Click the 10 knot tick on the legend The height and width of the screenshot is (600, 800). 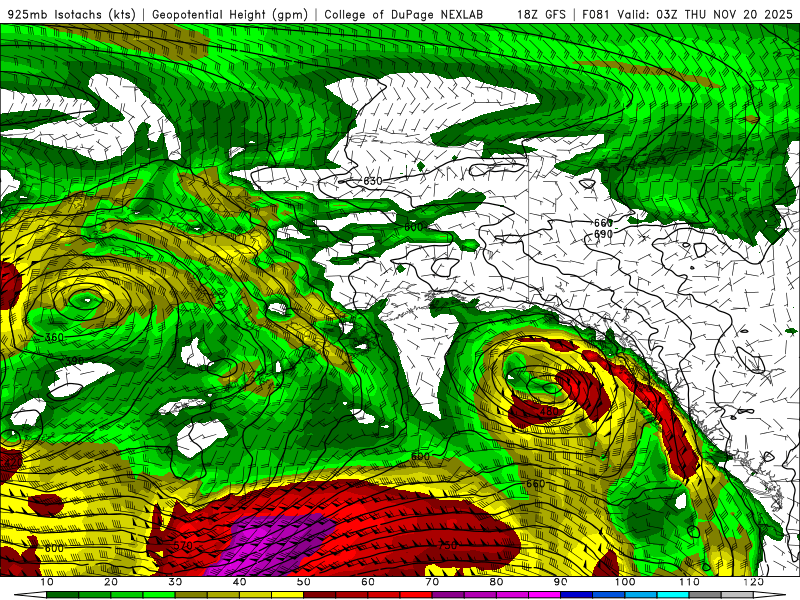[x=46, y=582]
